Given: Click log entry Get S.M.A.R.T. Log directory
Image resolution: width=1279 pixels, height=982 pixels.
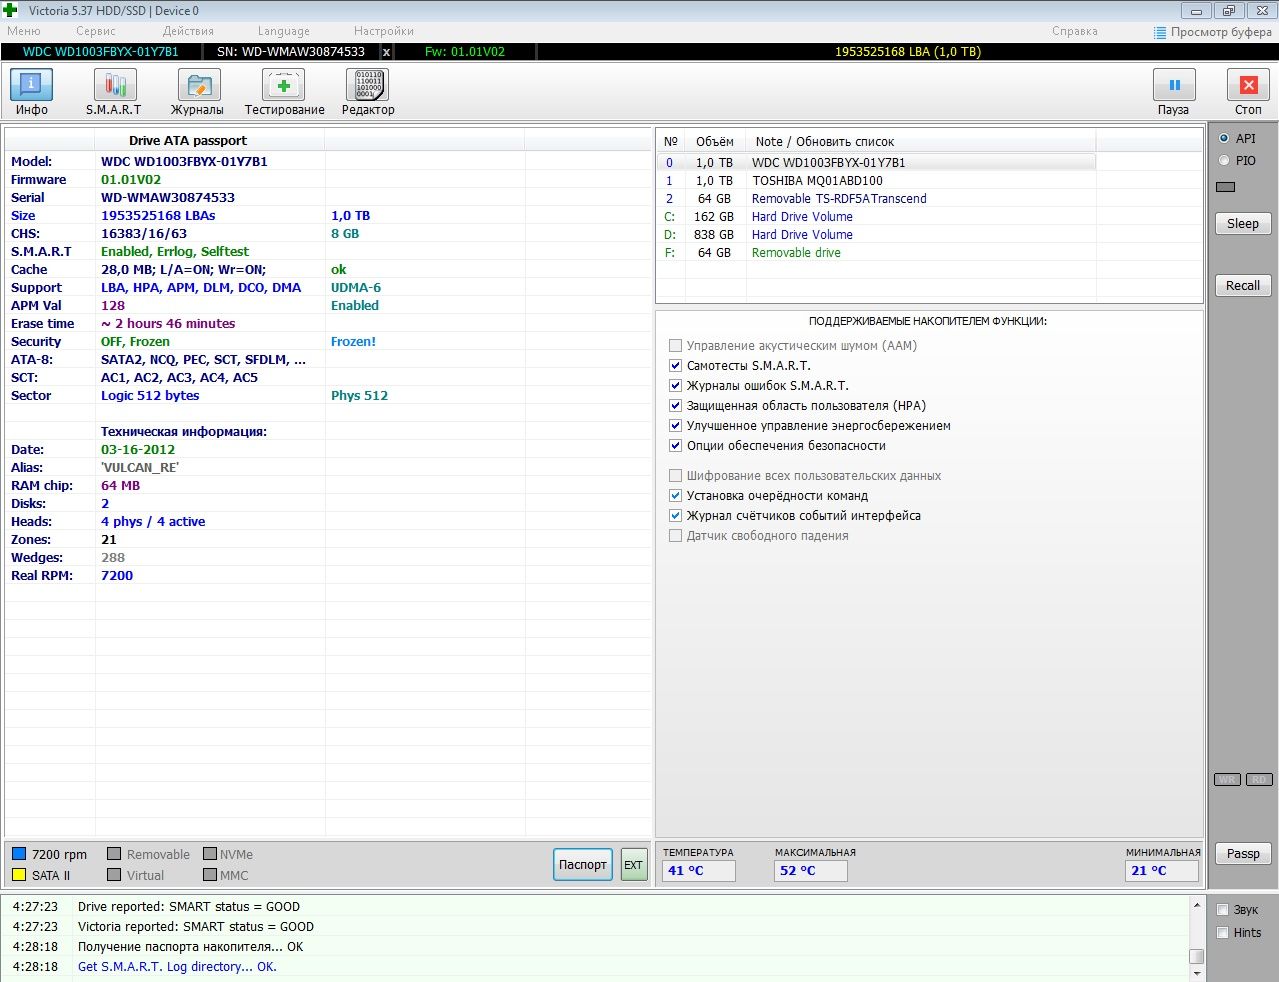Looking at the screenshot, I should pyautogui.click(x=177, y=967).
